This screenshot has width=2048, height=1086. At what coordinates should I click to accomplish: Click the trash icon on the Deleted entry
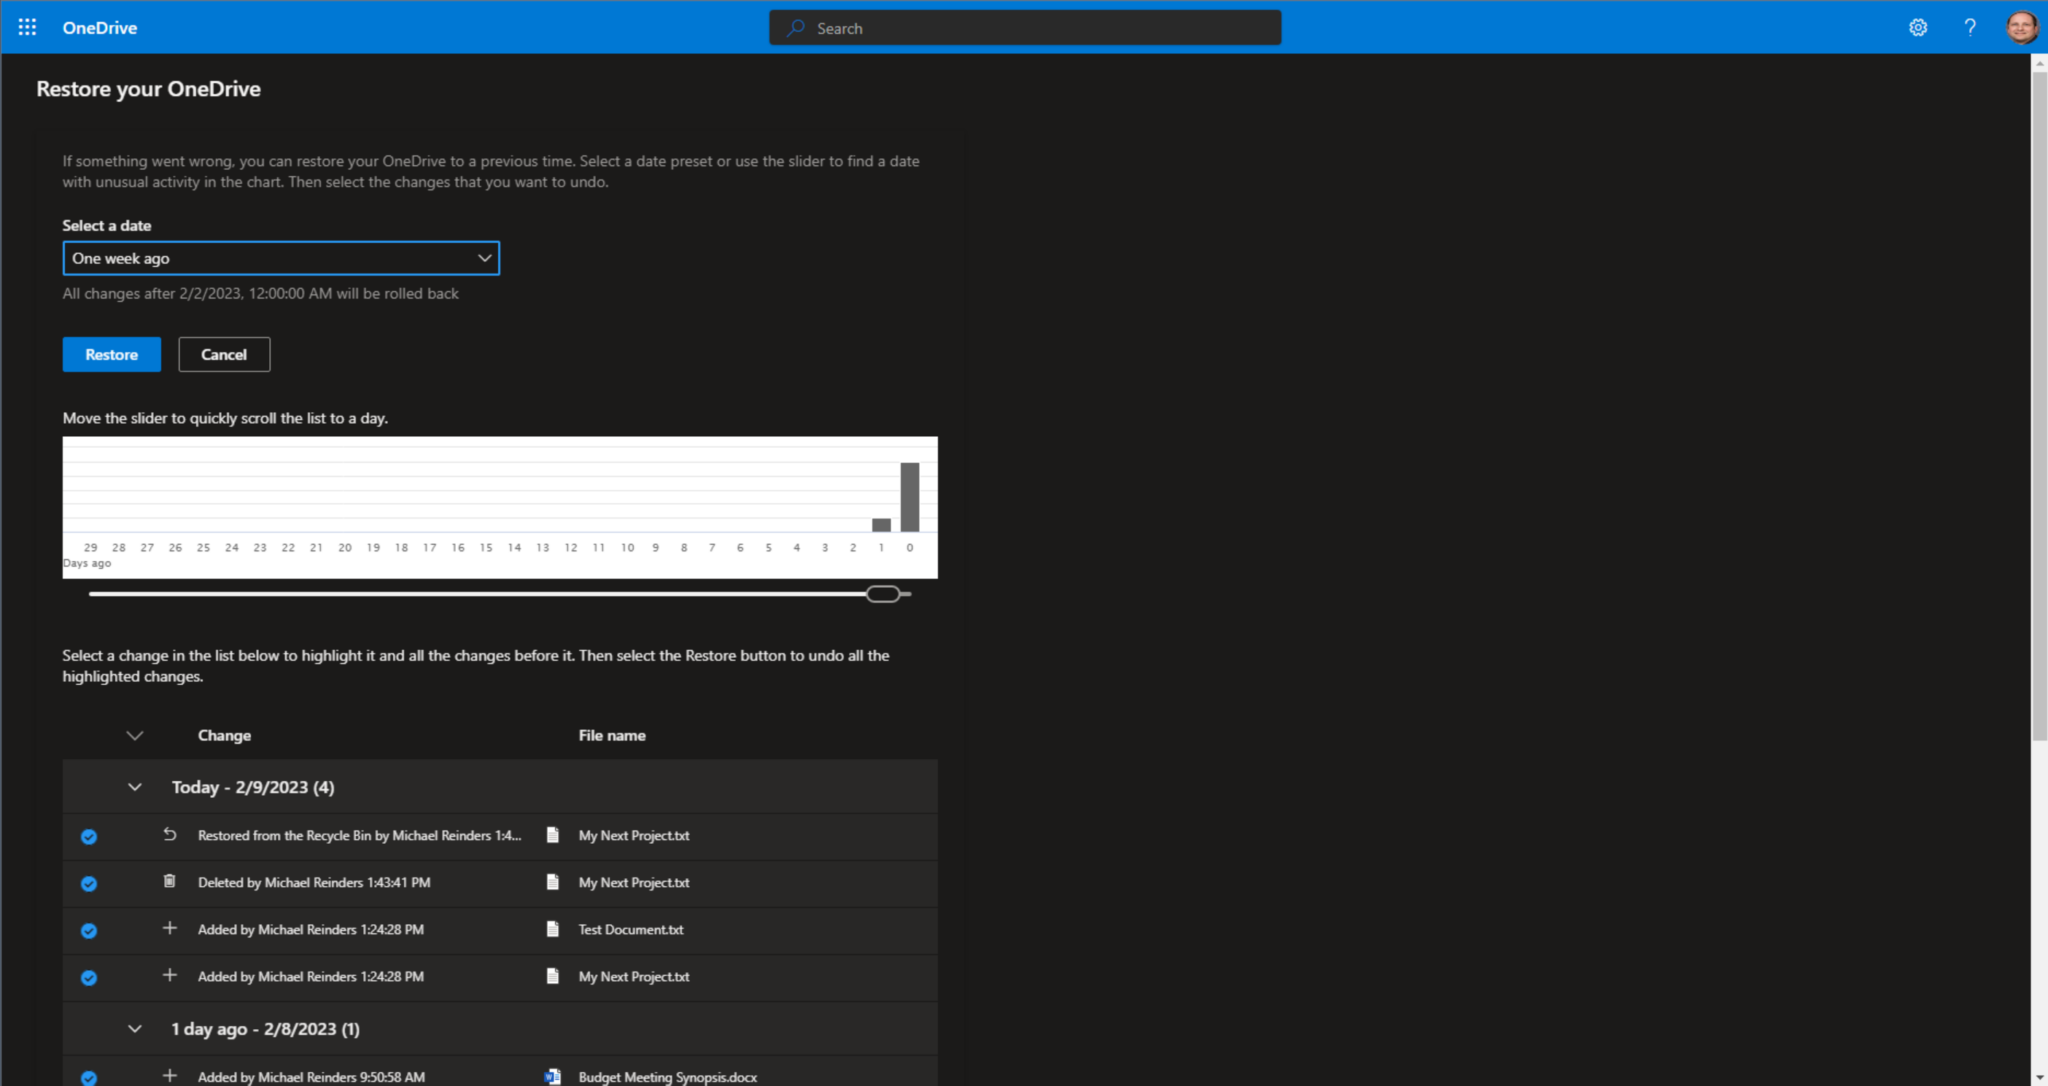(170, 881)
